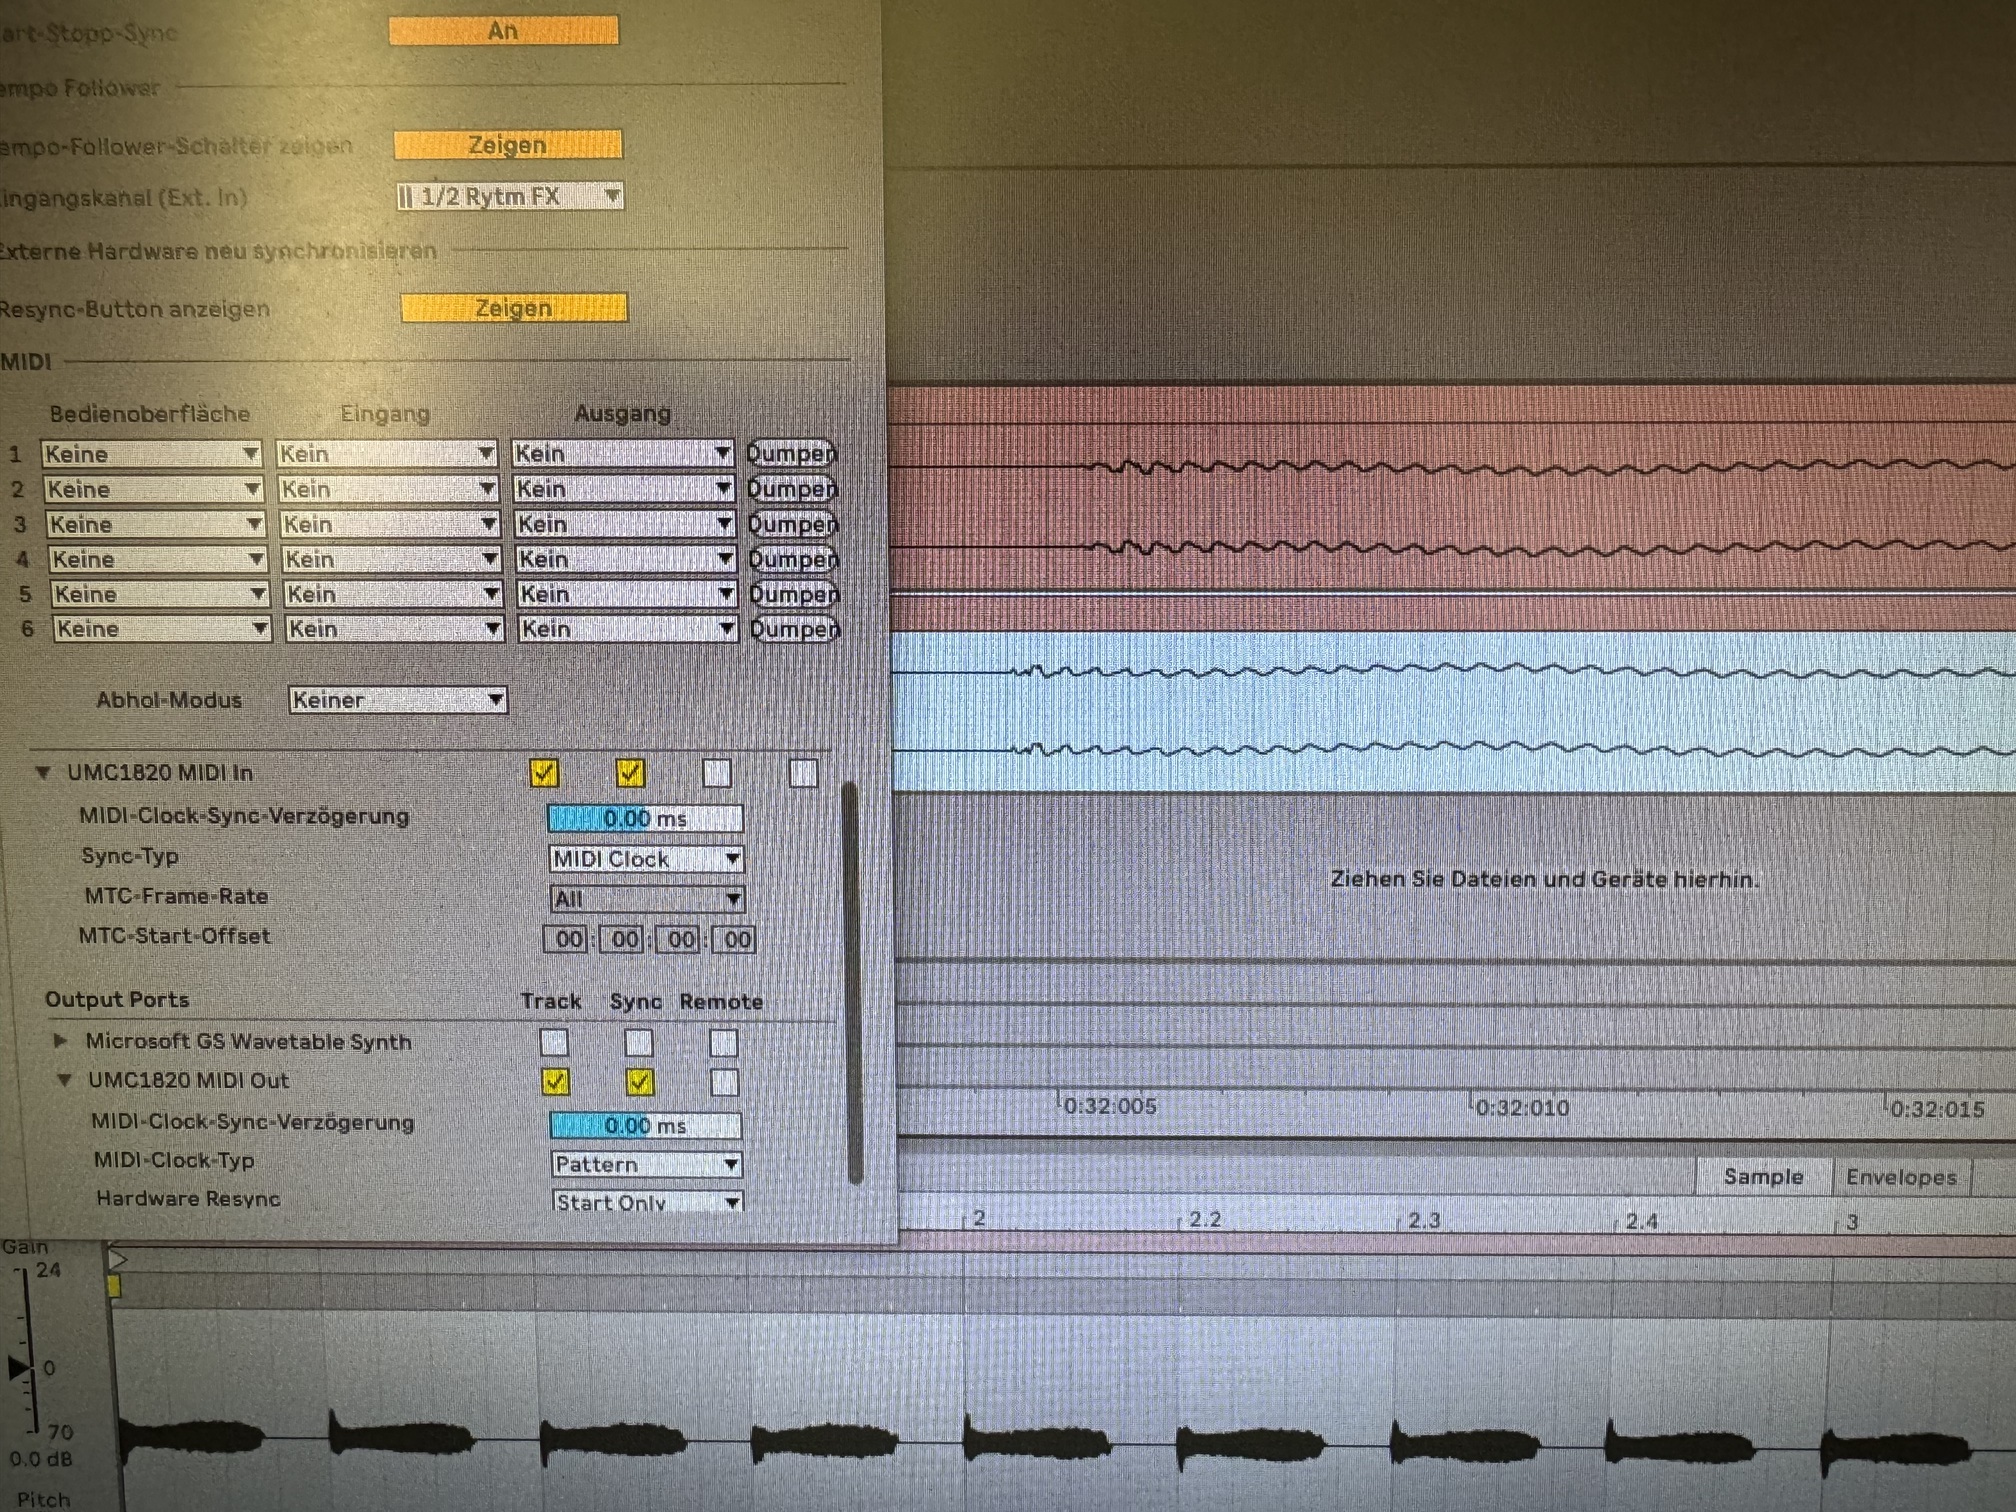Expand Microsoft GS Wavetable Synth output port
The image size is (2016, 1512).
coord(60,1041)
